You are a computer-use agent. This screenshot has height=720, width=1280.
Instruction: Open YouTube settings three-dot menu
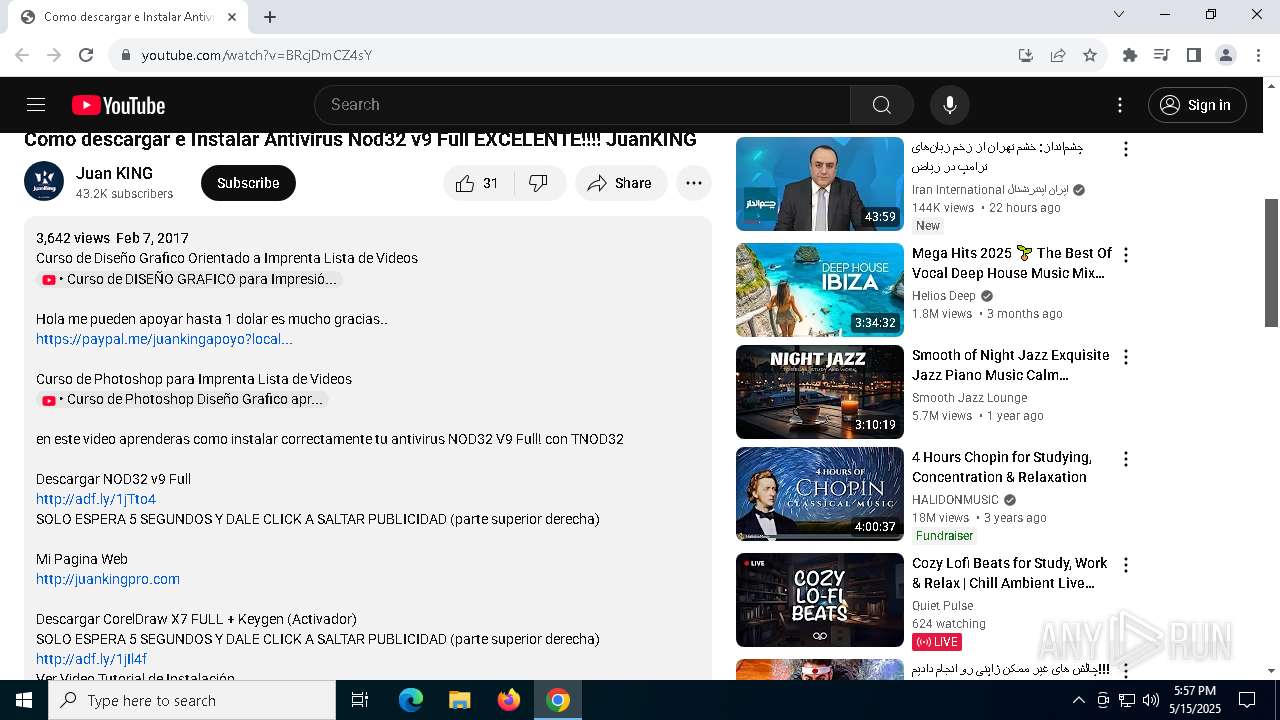[x=1120, y=105]
